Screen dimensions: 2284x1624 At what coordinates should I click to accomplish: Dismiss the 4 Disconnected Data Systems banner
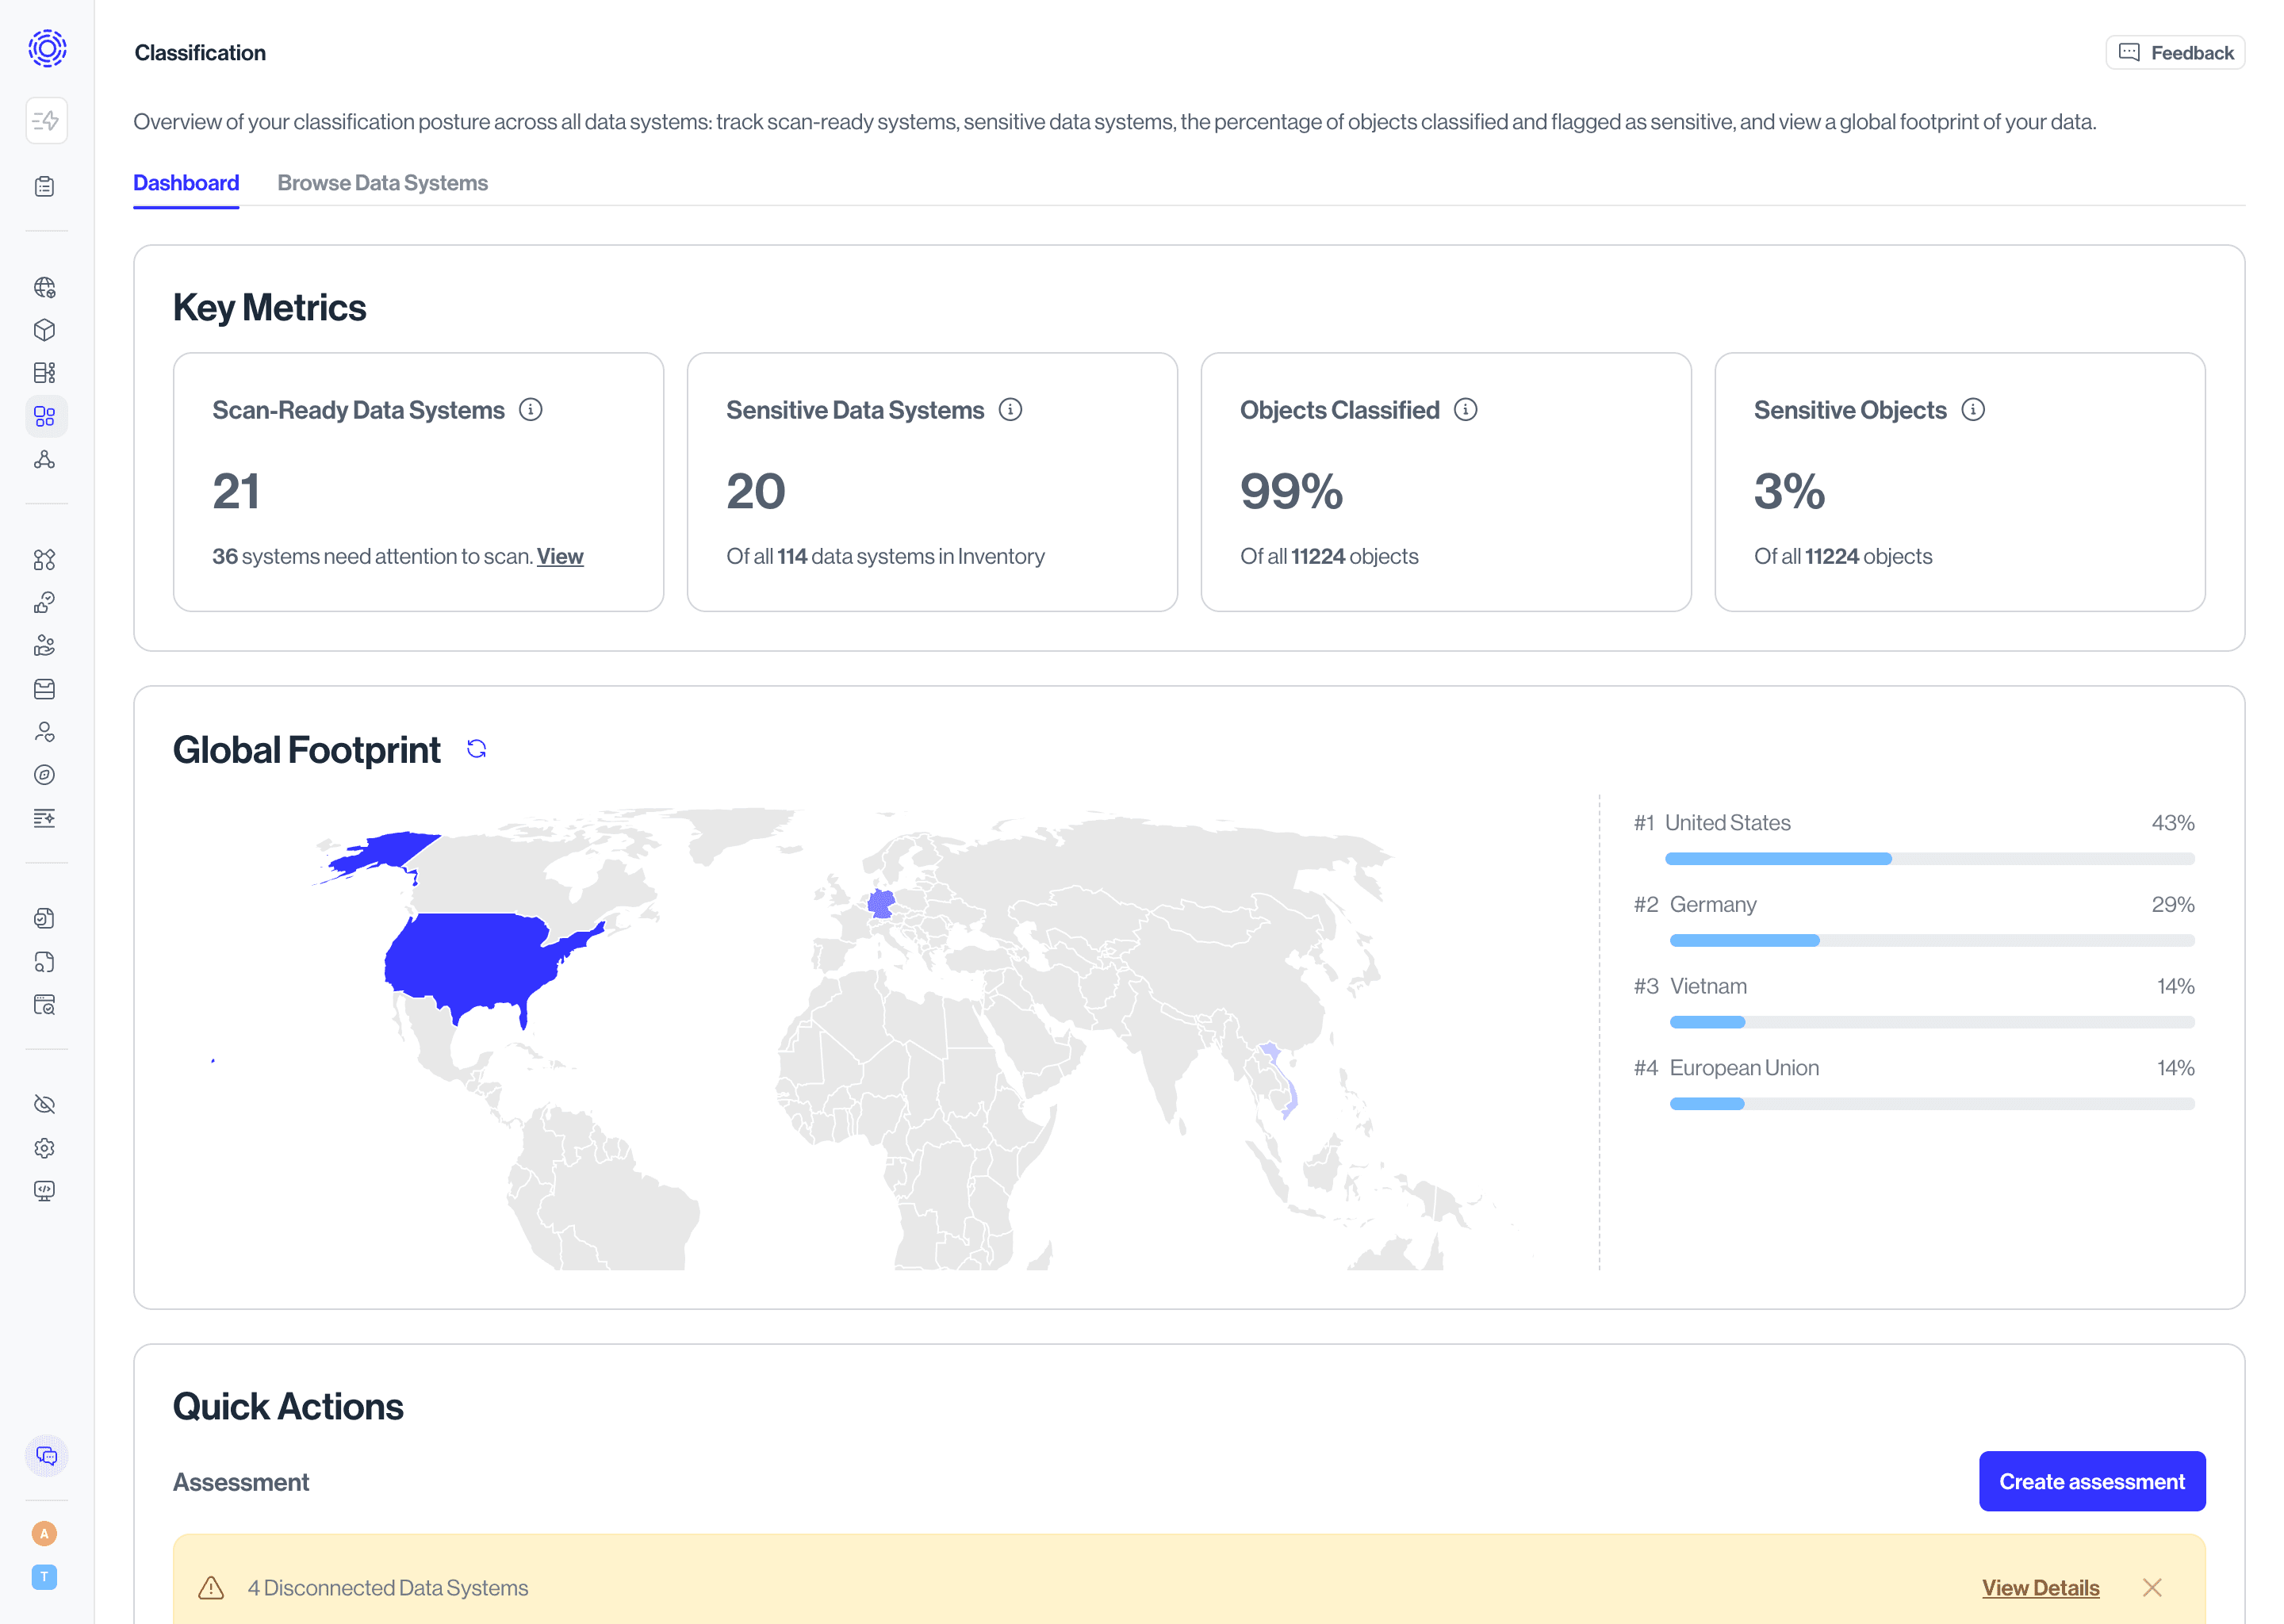[x=2152, y=1587]
